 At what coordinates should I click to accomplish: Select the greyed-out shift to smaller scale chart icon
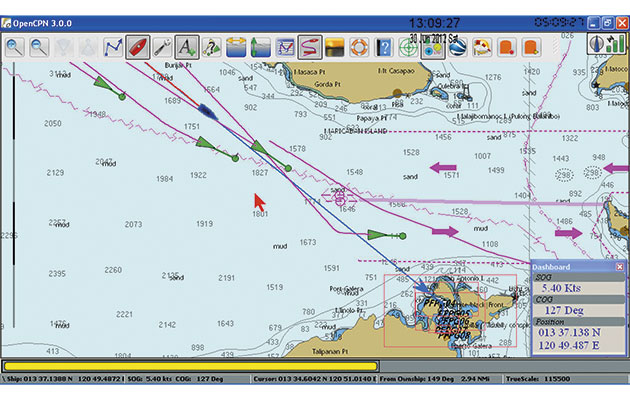[x=88, y=47]
